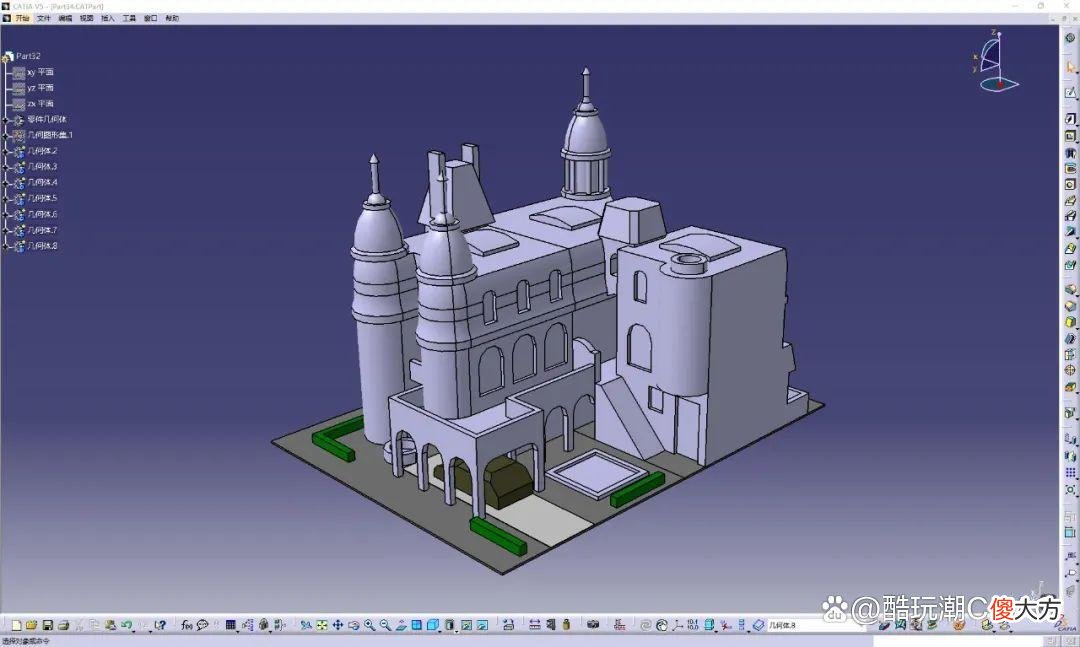Click the Zoom In magnifier icon

pyautogui.click(x=370, y=625)
